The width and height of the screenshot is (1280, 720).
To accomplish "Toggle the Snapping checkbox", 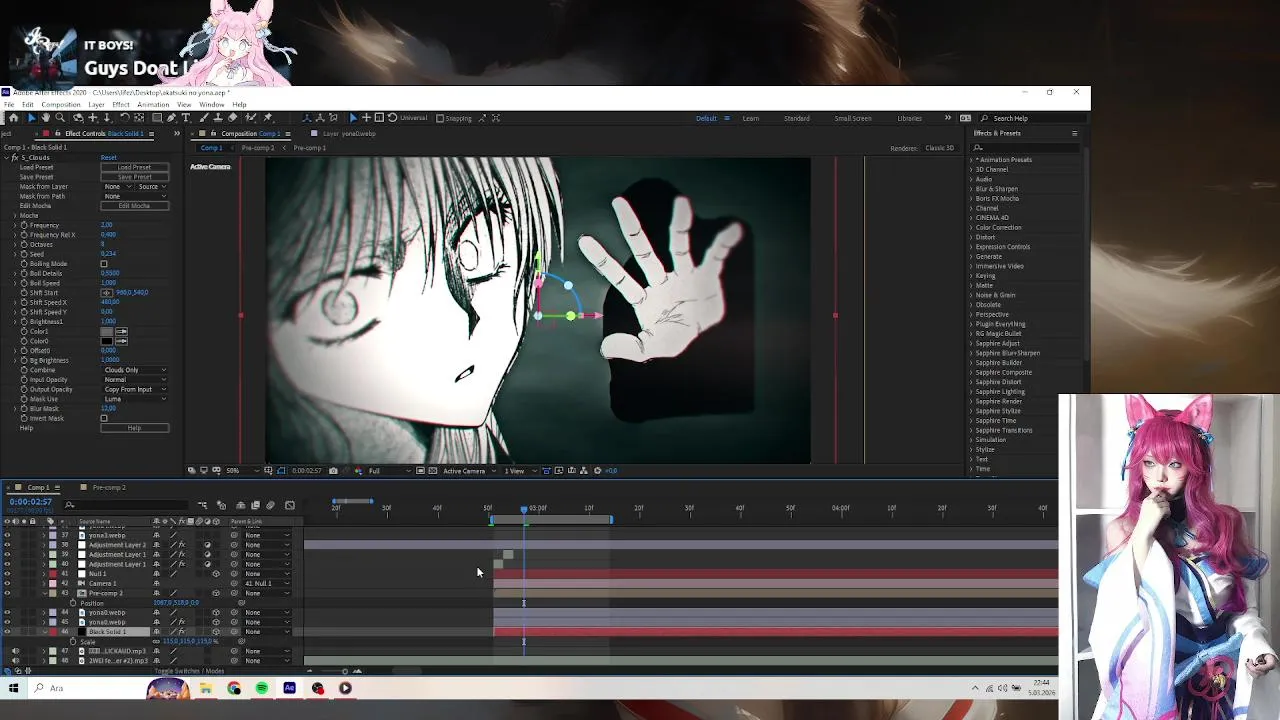I will [x=439, y=118].
